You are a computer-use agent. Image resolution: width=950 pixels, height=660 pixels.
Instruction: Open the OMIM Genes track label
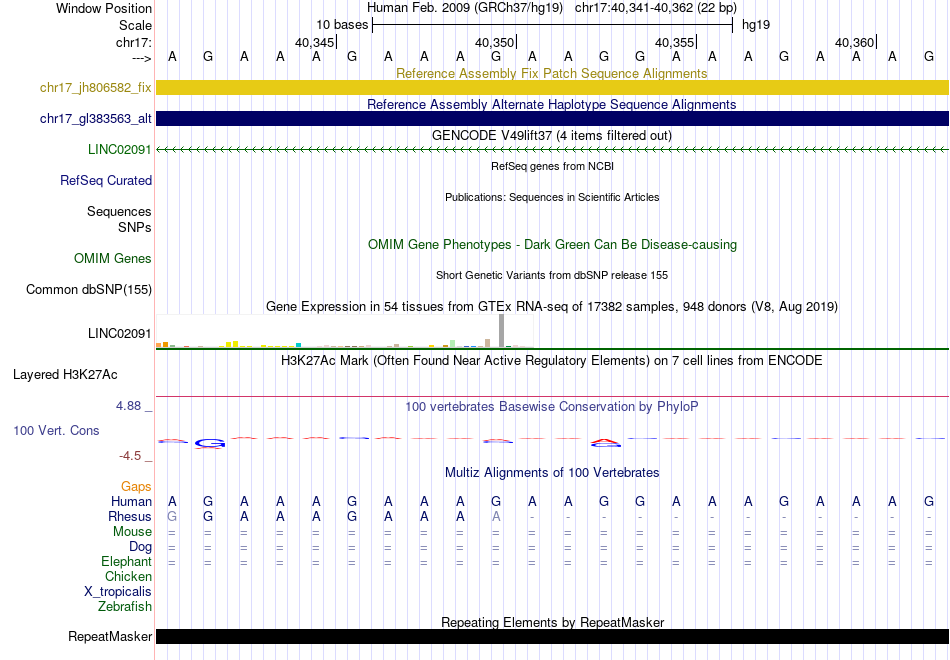tap(113, 258)
